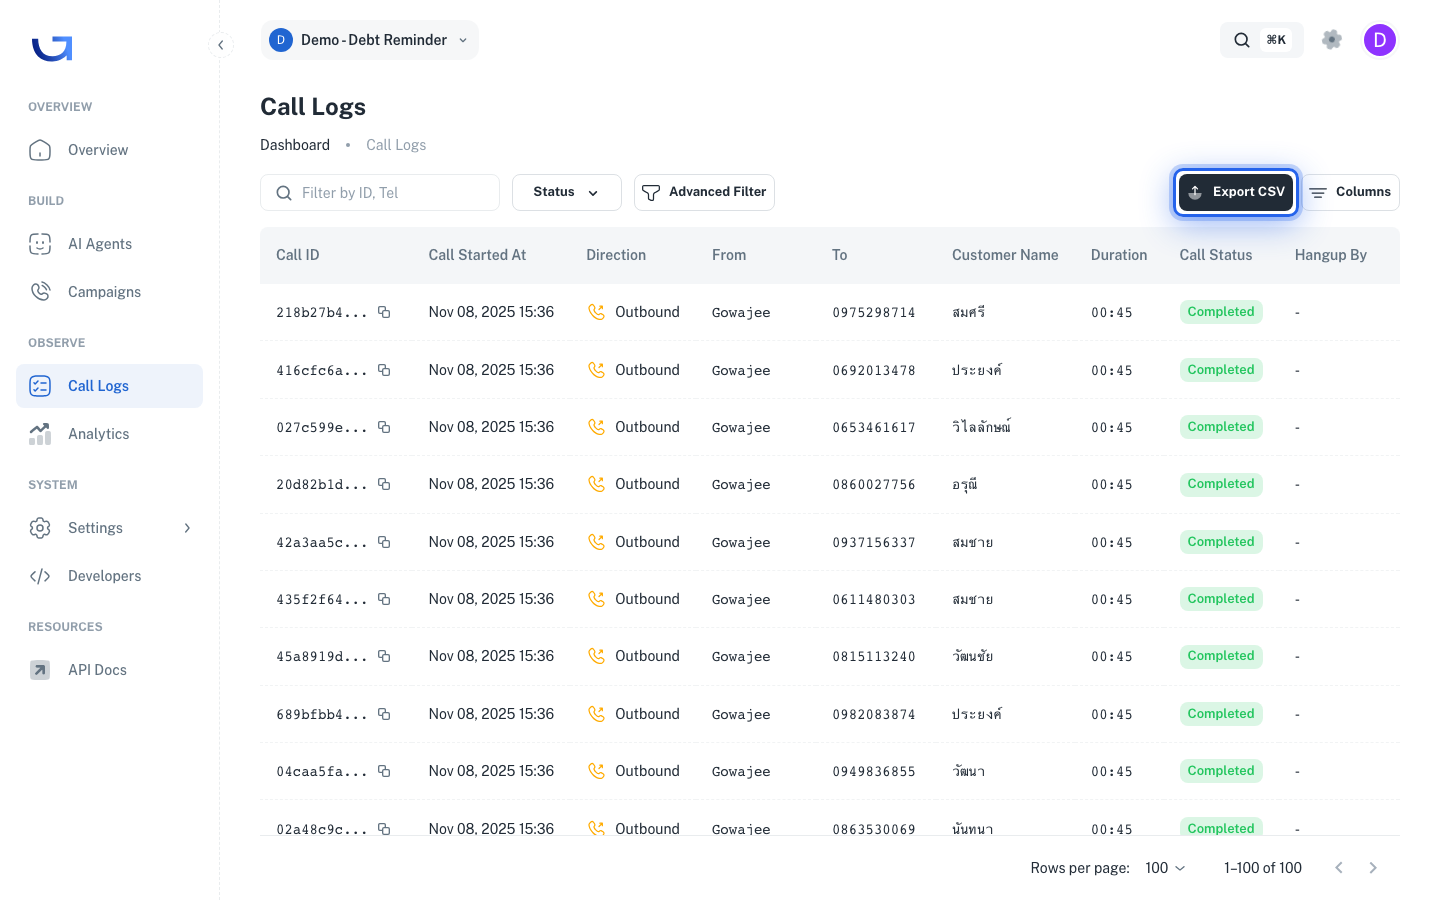Screen dimensions: 1440x900
Task: Open user avatar D menu
Action: 1380,40
